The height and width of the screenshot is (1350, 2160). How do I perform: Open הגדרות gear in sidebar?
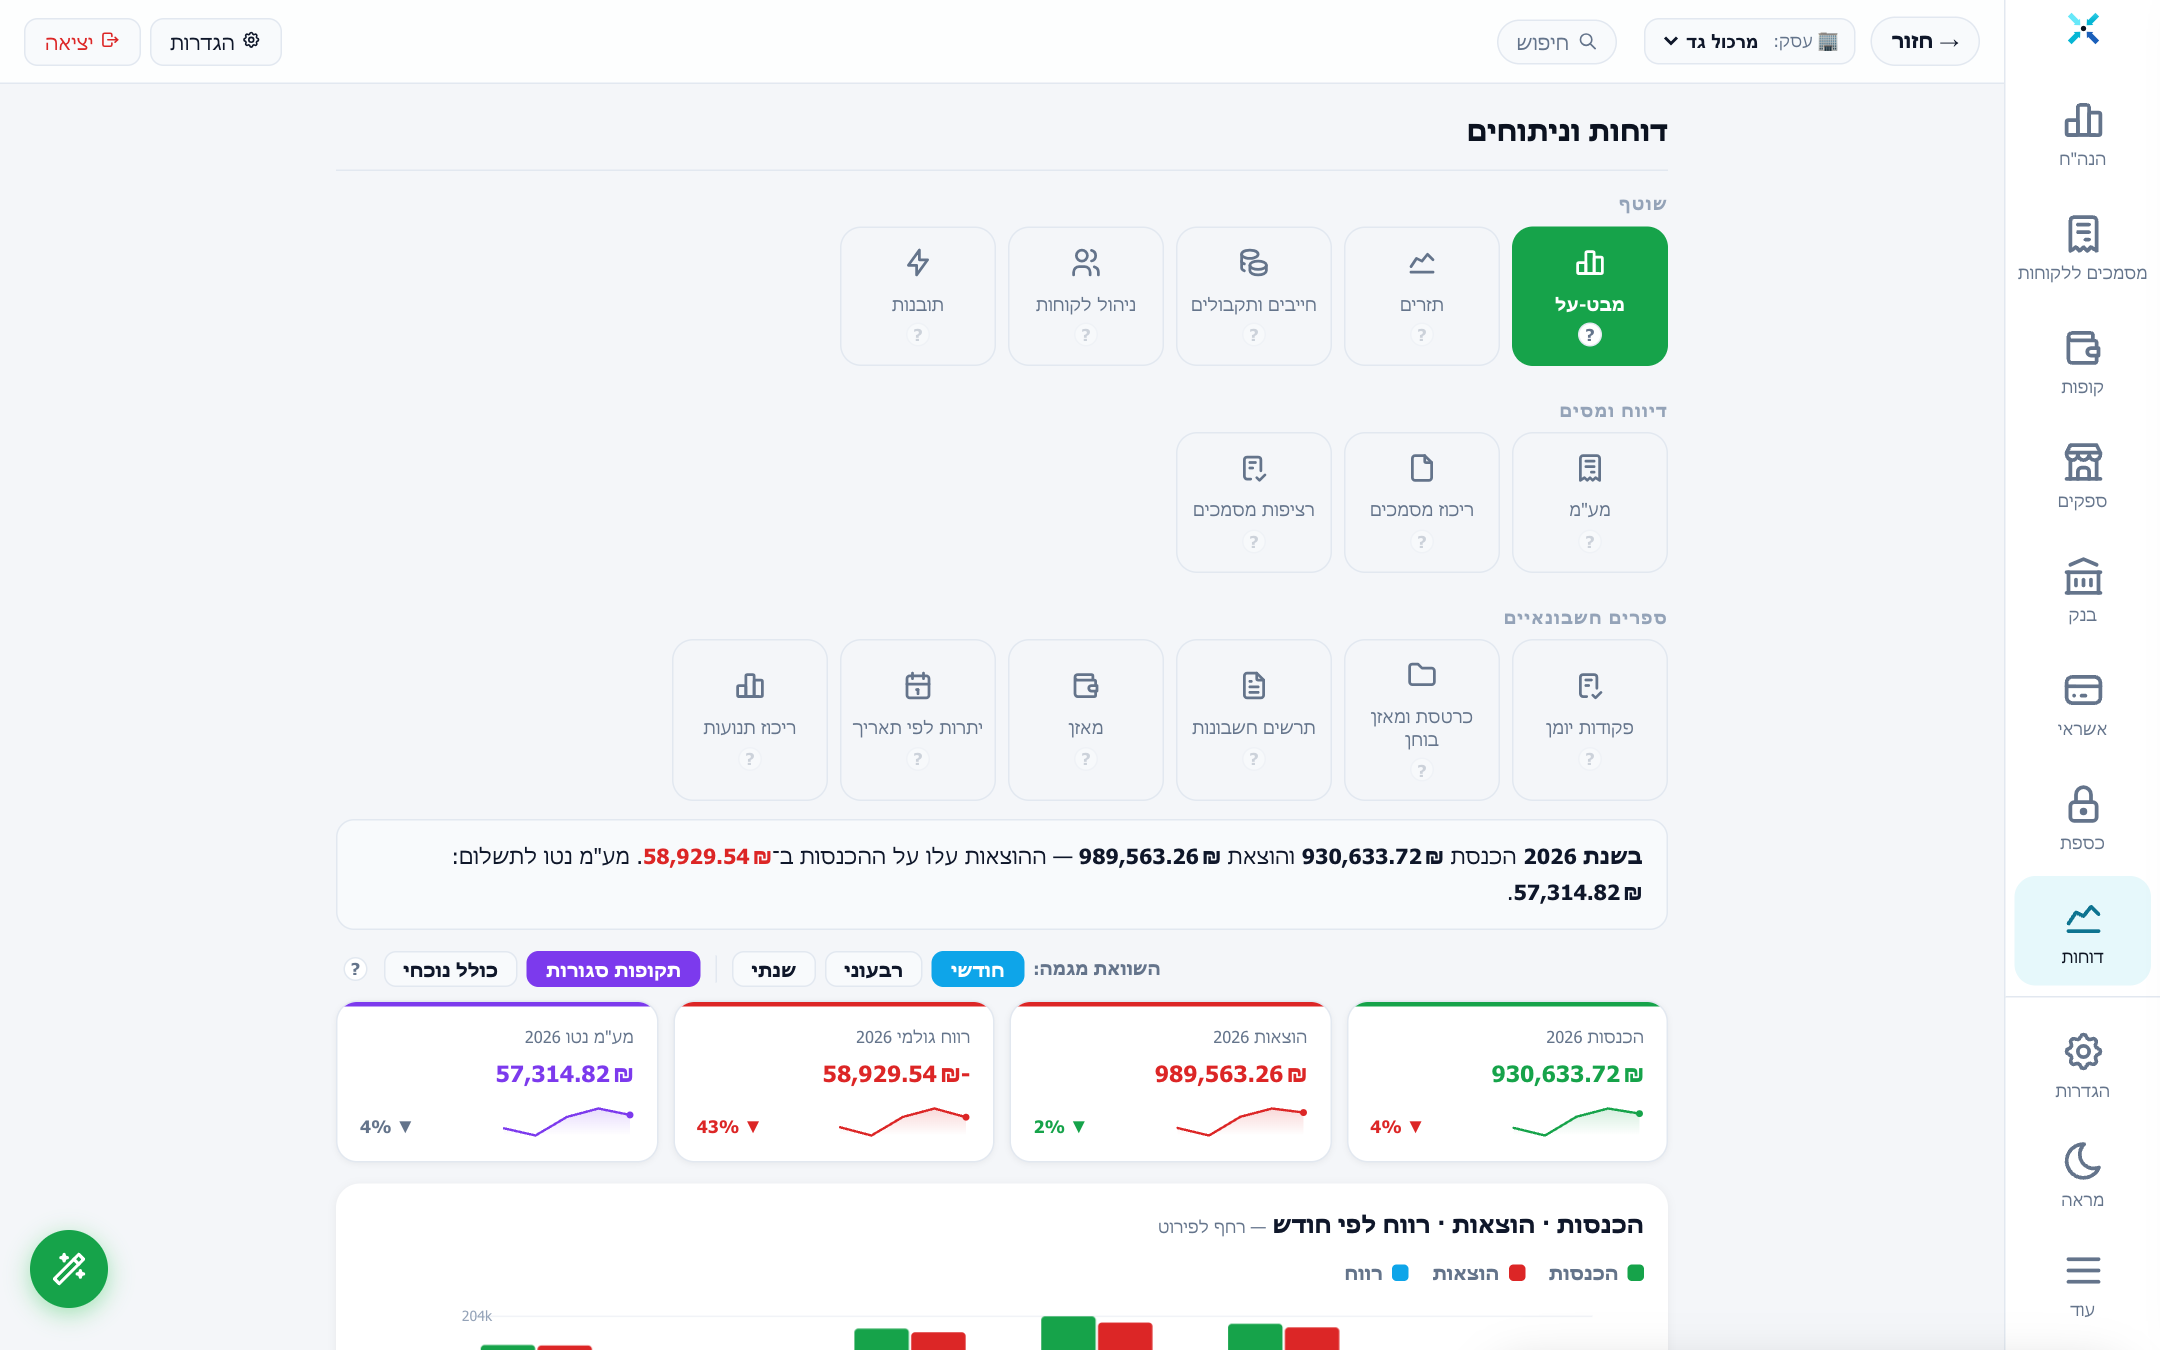[x=2082, y=1067]
